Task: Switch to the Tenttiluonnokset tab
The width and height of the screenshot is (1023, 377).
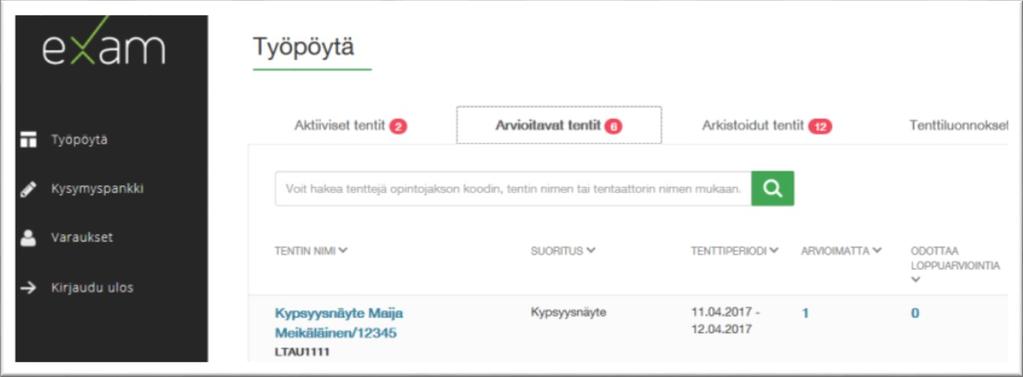Action: (x=958, y=125)
